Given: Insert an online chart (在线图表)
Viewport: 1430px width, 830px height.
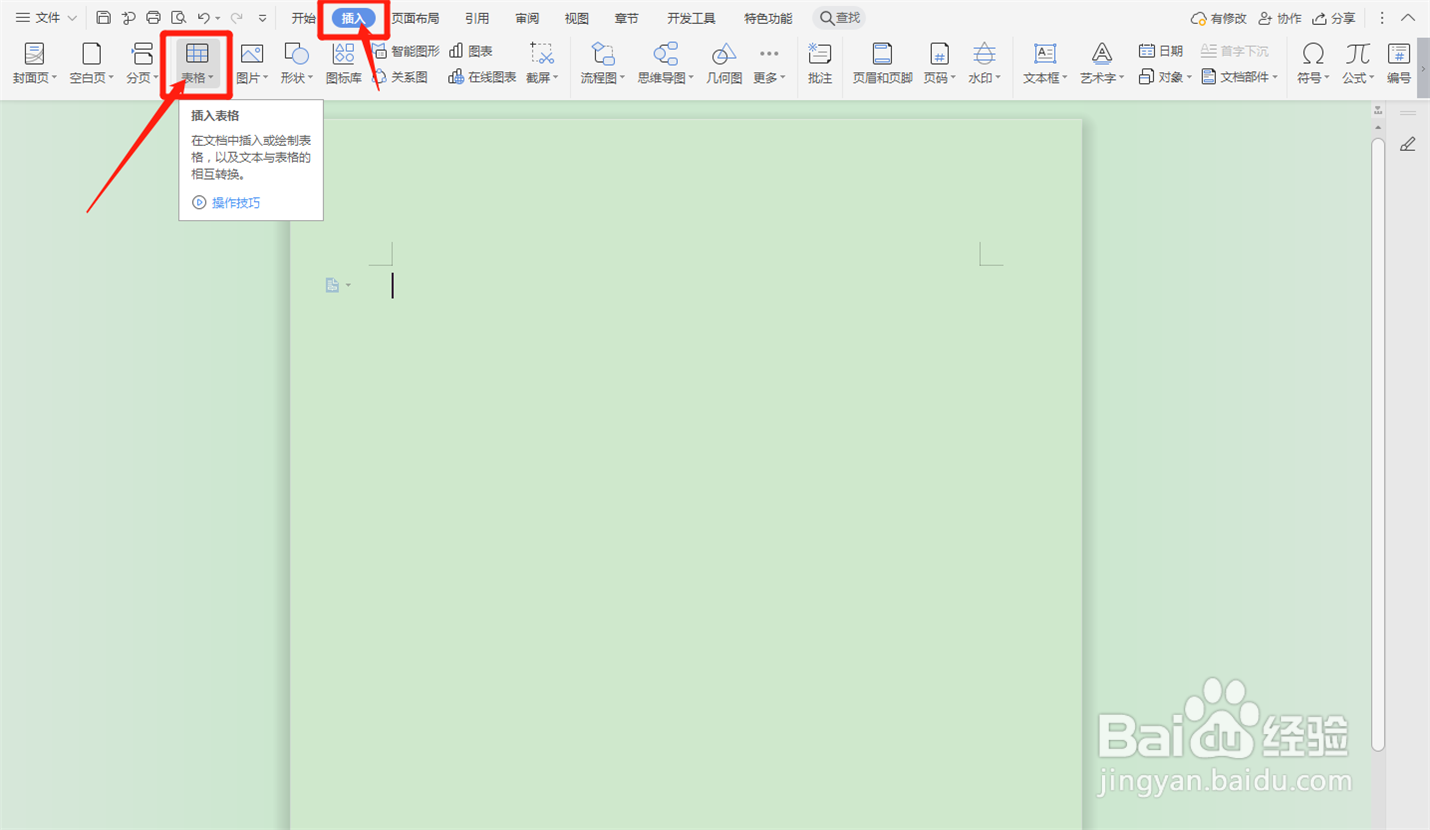Looking at the screenshot, I should click(482, 77).
